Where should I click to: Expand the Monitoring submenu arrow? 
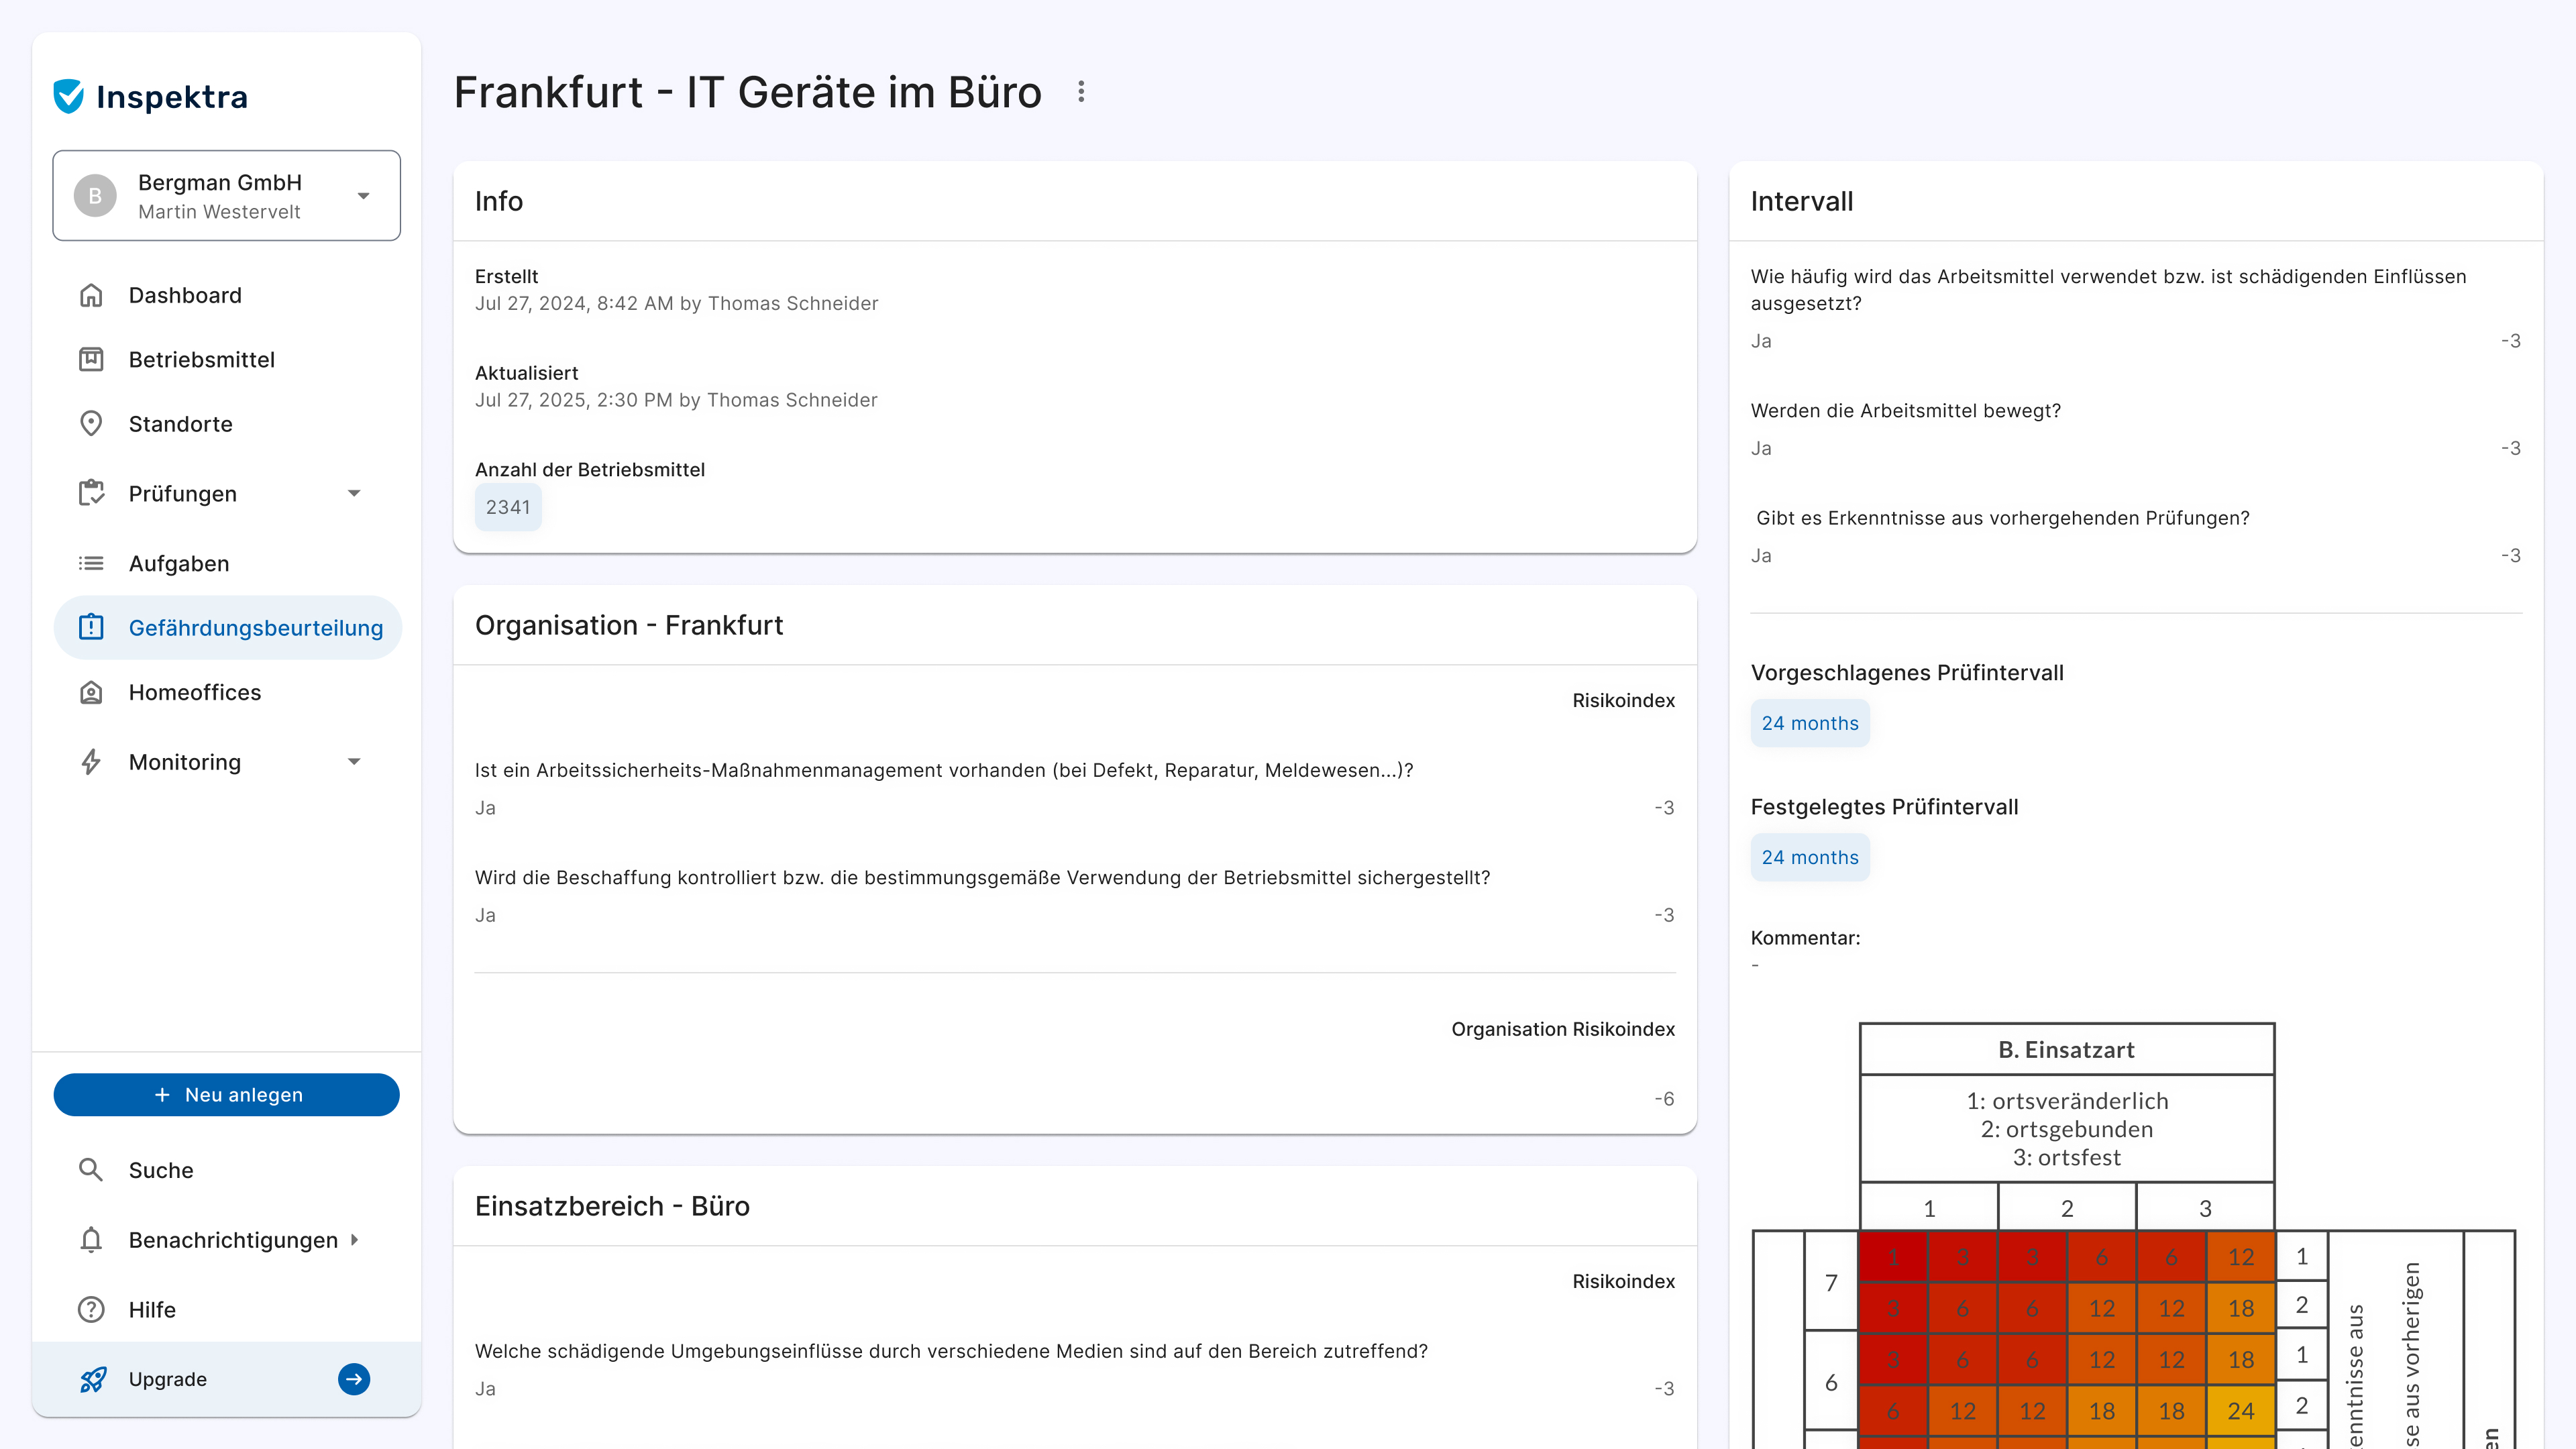[x=354, y=762]
